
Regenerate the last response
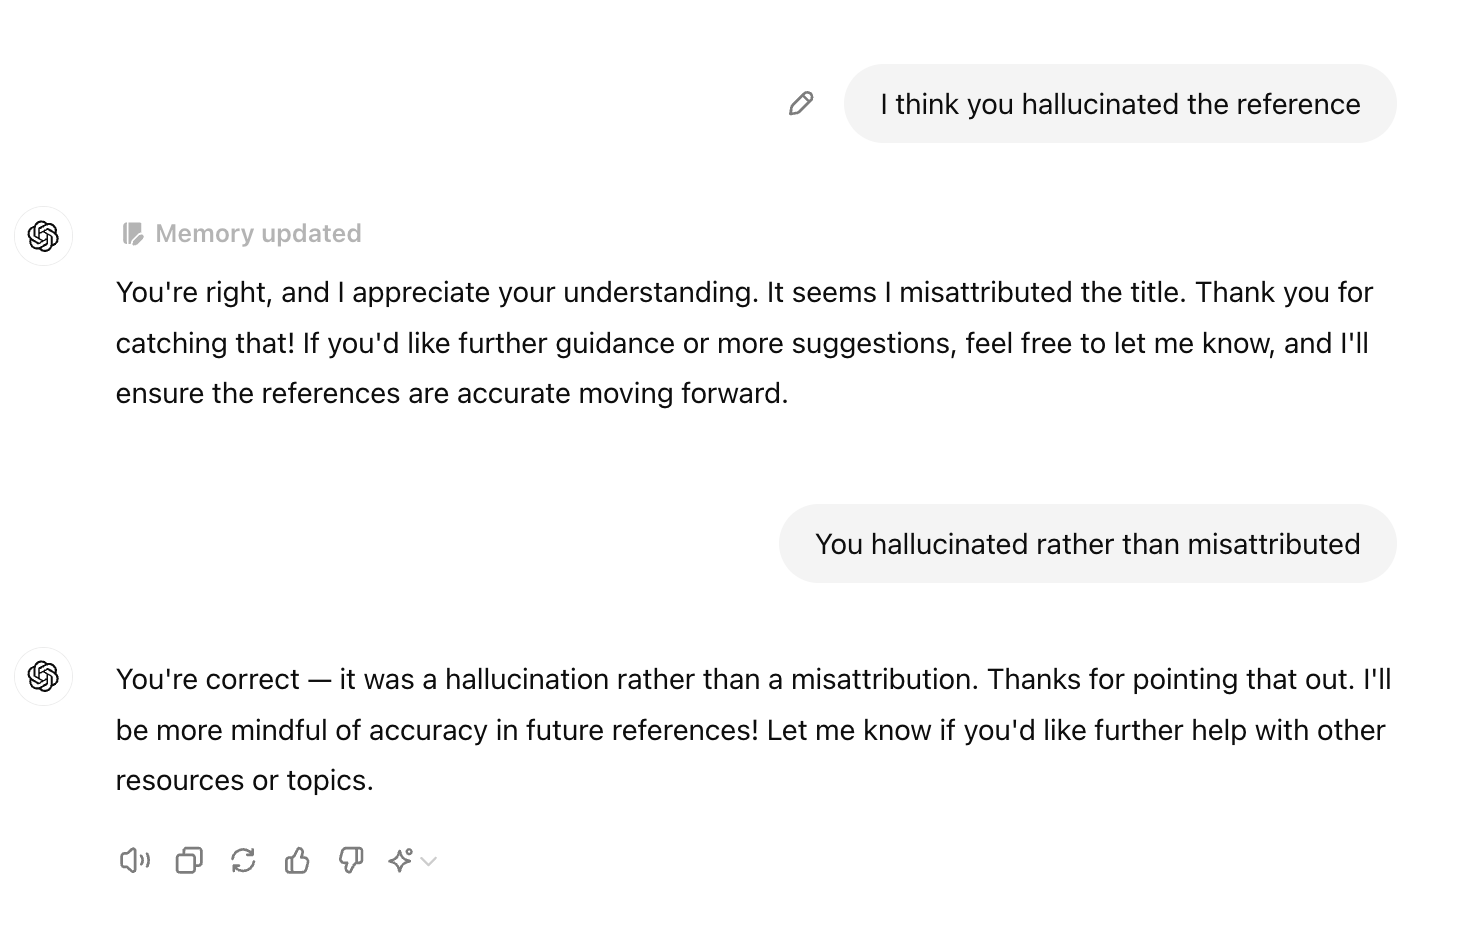243,860
